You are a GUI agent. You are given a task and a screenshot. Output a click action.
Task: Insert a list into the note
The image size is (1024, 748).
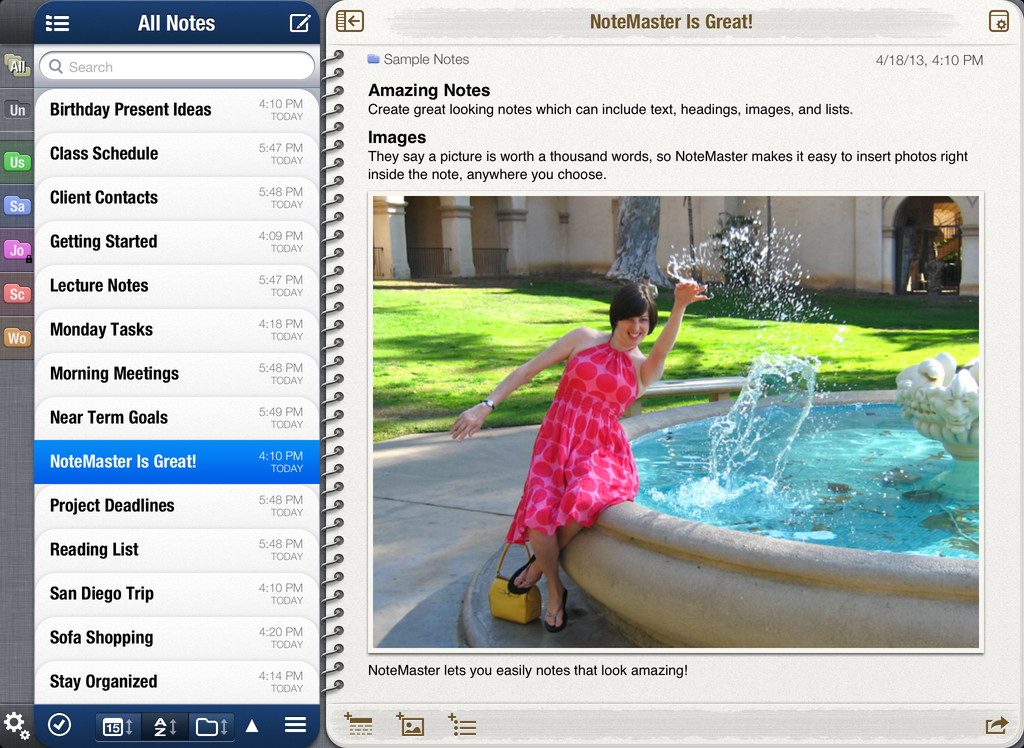(x=462, y=725)
